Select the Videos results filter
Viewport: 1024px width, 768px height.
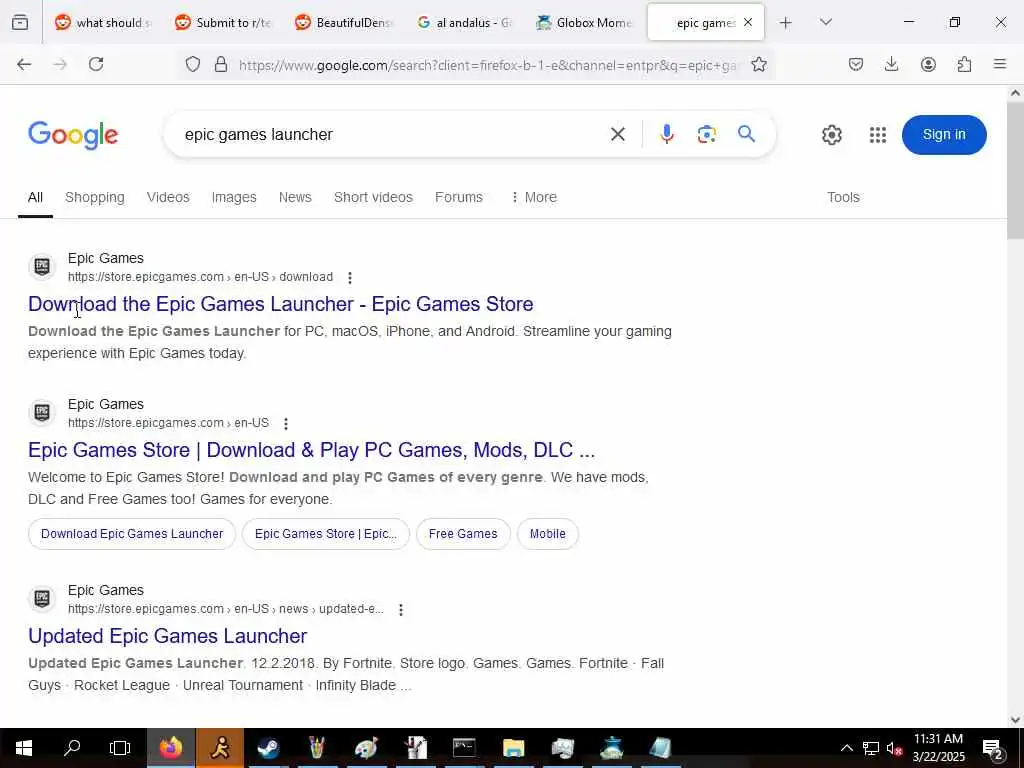coord(168,197)
